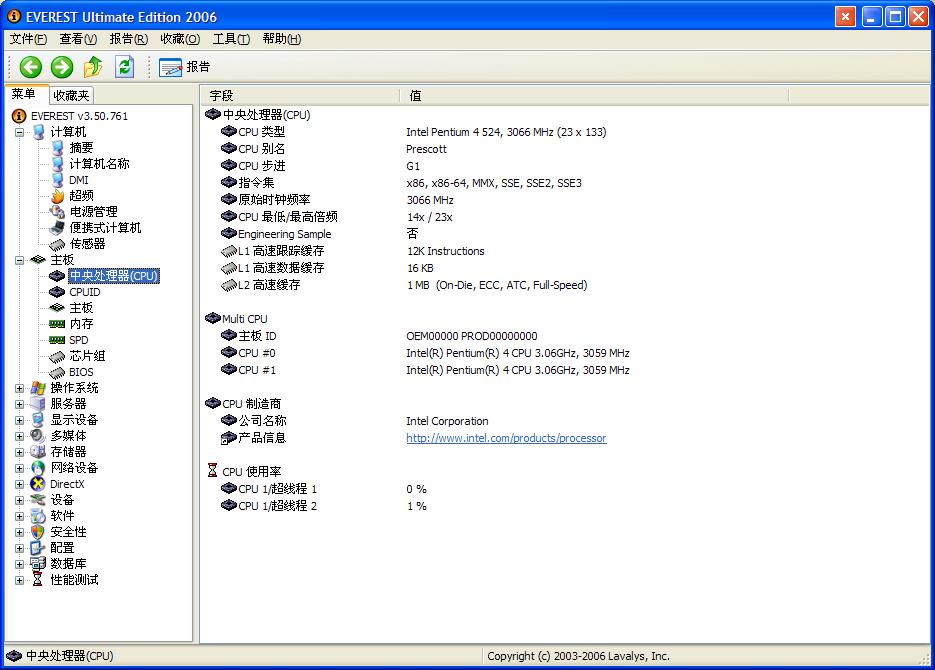Viewport: 935px width, 670px height.
Task: Click the 芯片组 icon
Action: coord(57,356)
